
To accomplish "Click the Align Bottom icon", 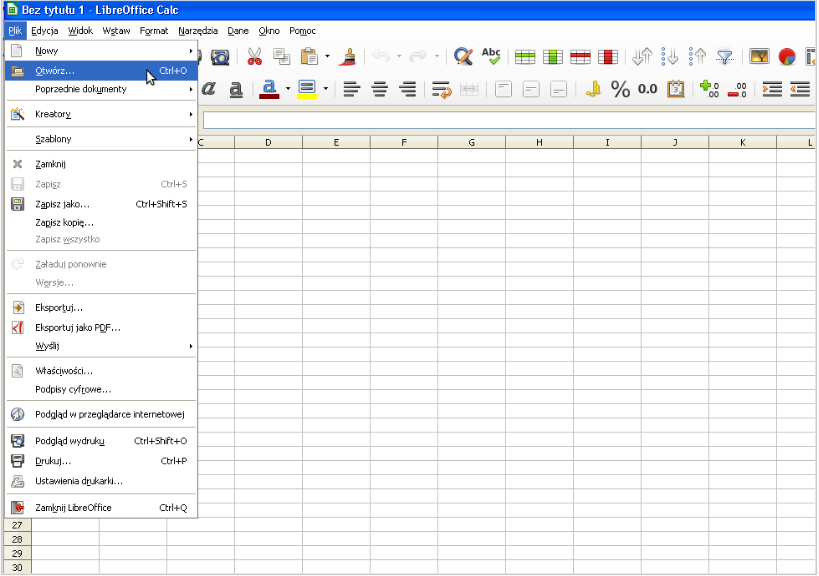I will click(x=558, y=89).
